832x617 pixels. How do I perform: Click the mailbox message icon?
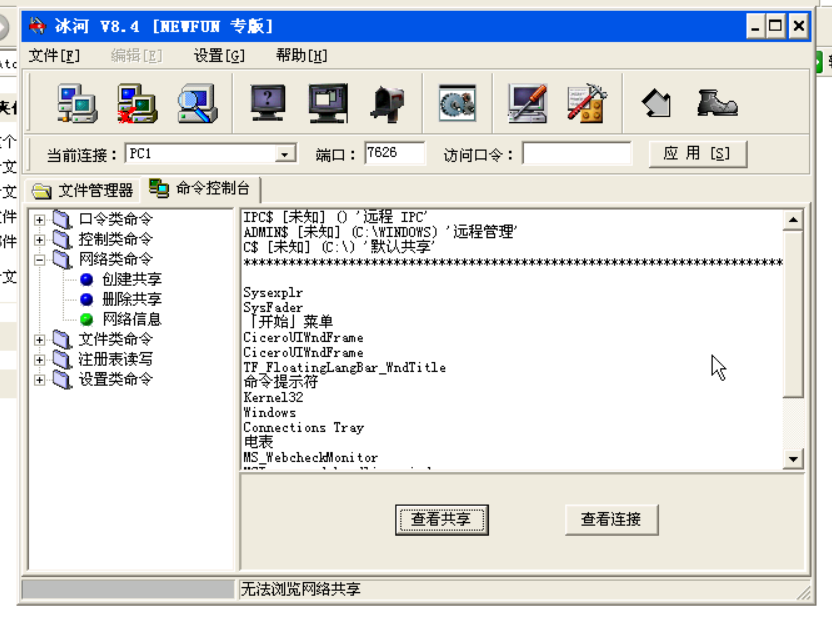(388, 105)
